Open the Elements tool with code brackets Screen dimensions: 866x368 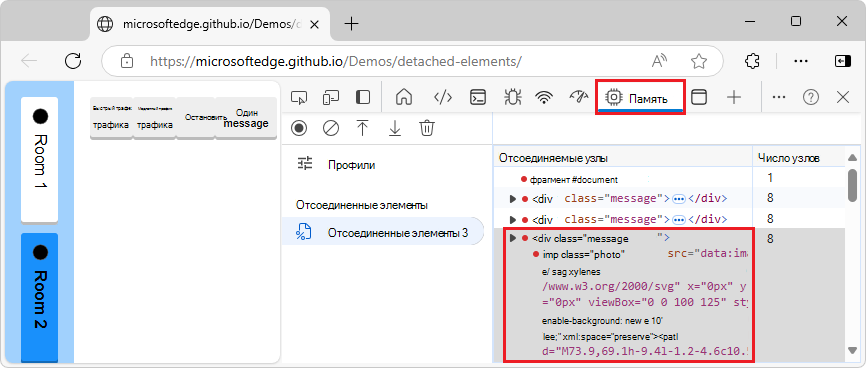click(x=443, y=98)
